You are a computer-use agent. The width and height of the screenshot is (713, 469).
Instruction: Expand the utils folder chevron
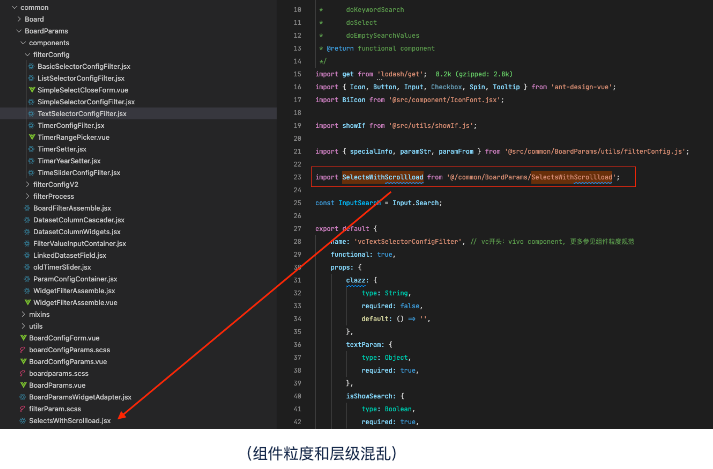(22, 326)
